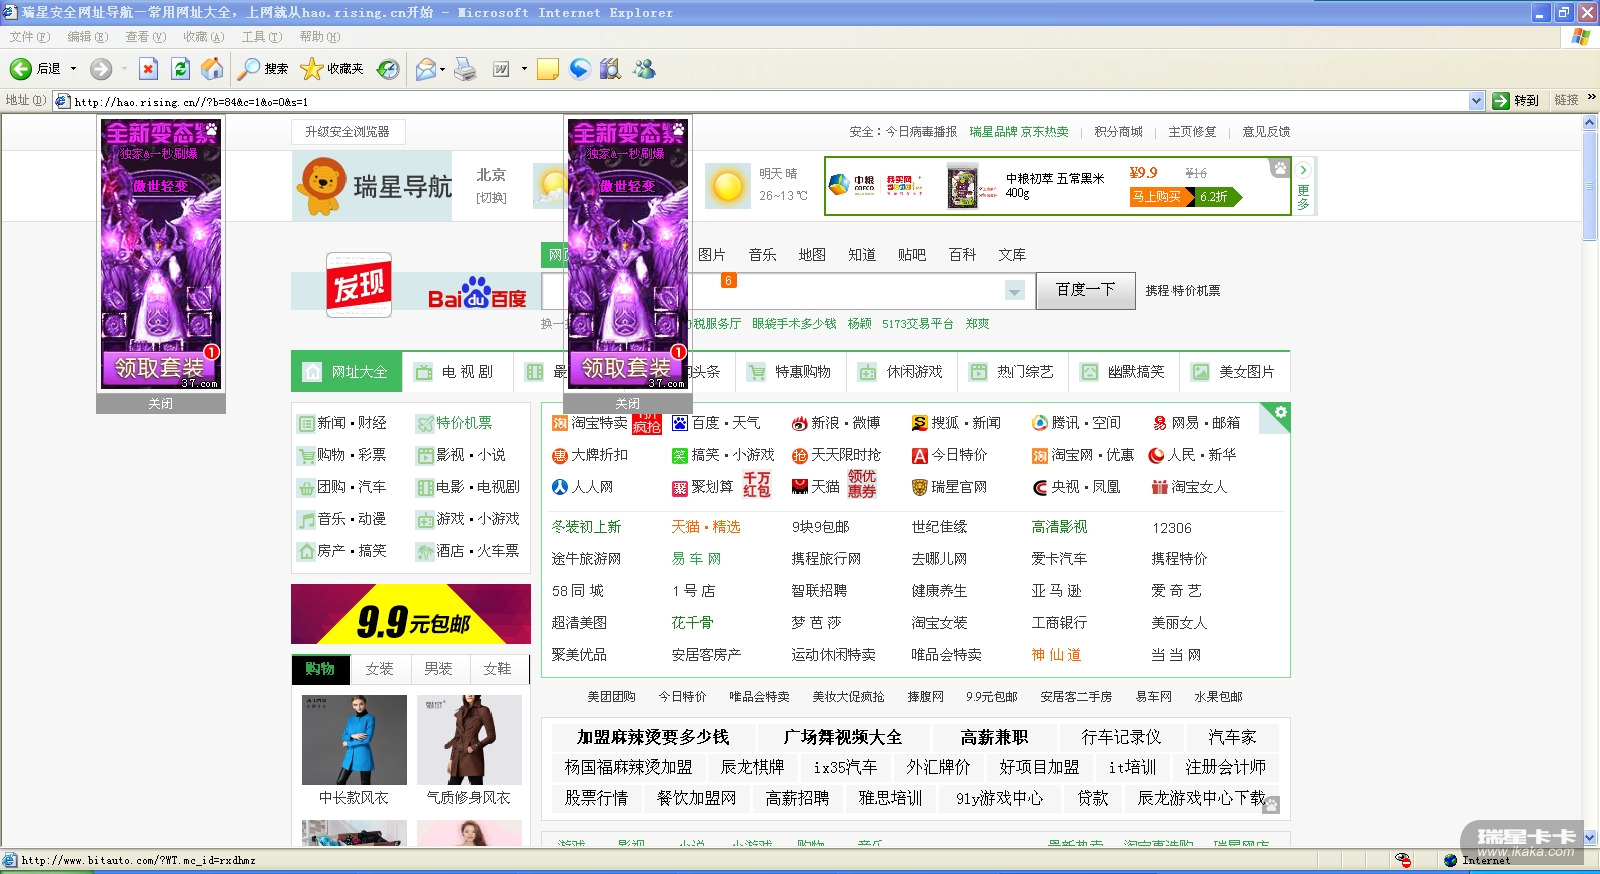Click the Print toolbar icon
The width and height of the screenshot is (1600, 874).
click(465, 69)
